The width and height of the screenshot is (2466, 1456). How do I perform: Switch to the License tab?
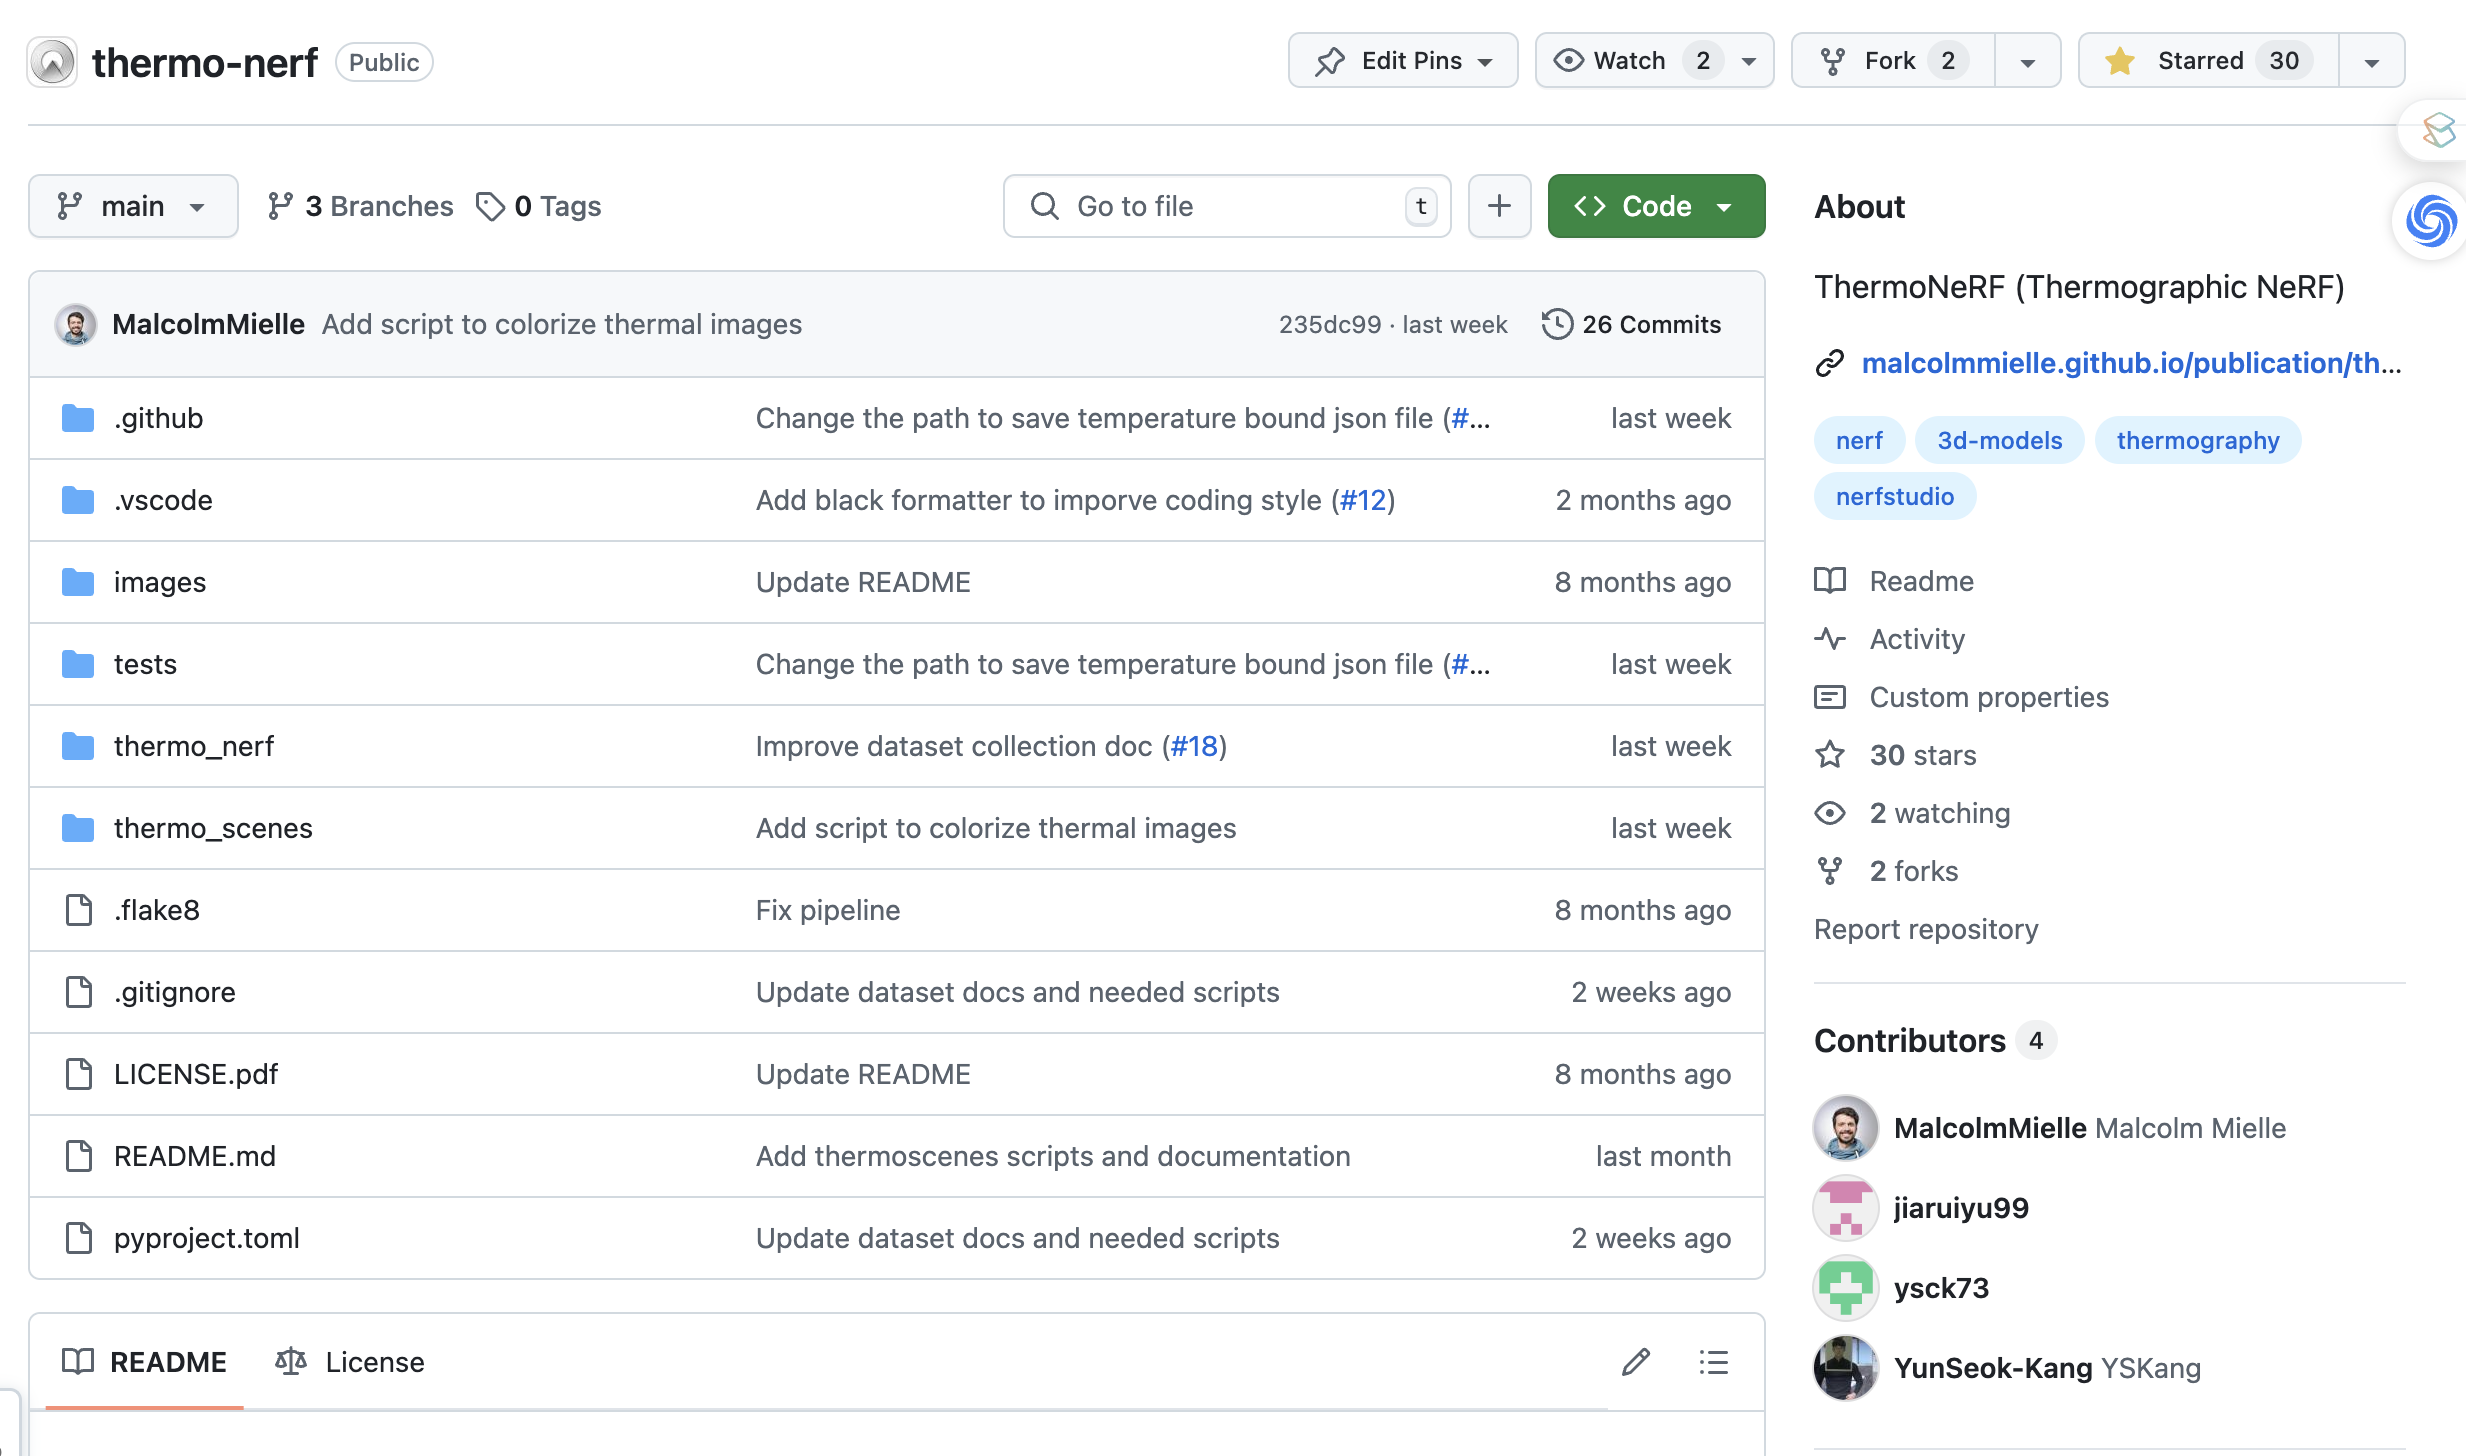pyautogui.click(x=350, y=1362)
